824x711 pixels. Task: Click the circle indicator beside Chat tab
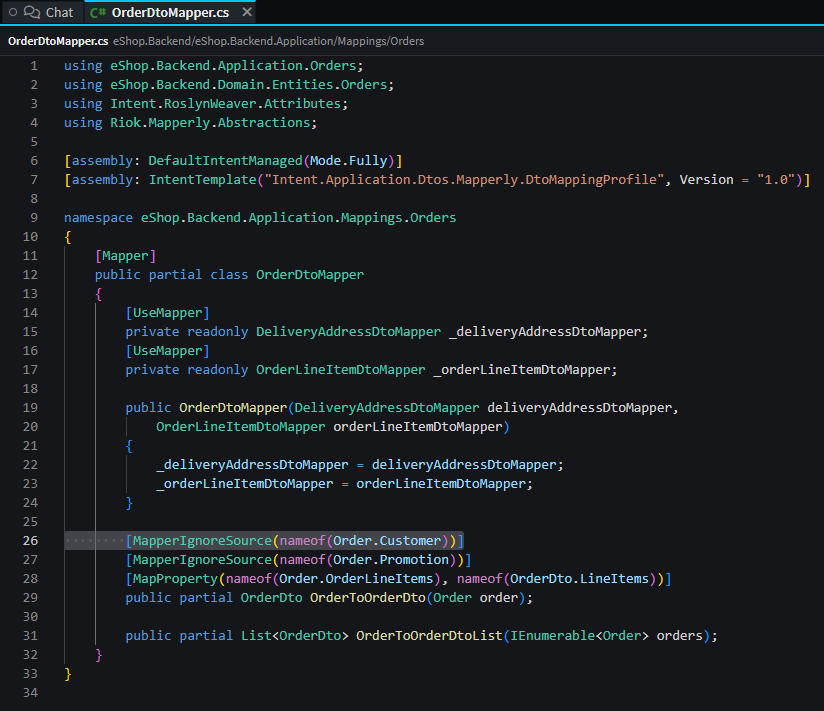click(x=13, y=12)
